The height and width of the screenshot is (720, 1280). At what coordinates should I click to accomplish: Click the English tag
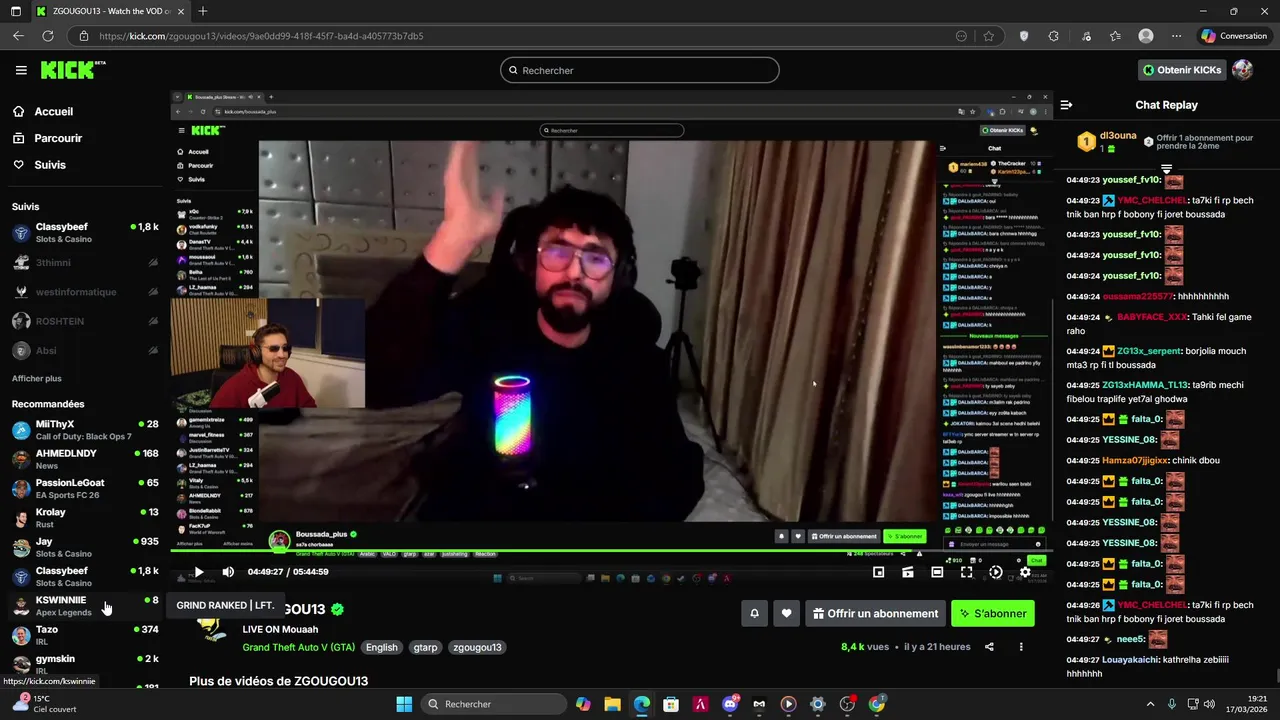pos(381,647)
